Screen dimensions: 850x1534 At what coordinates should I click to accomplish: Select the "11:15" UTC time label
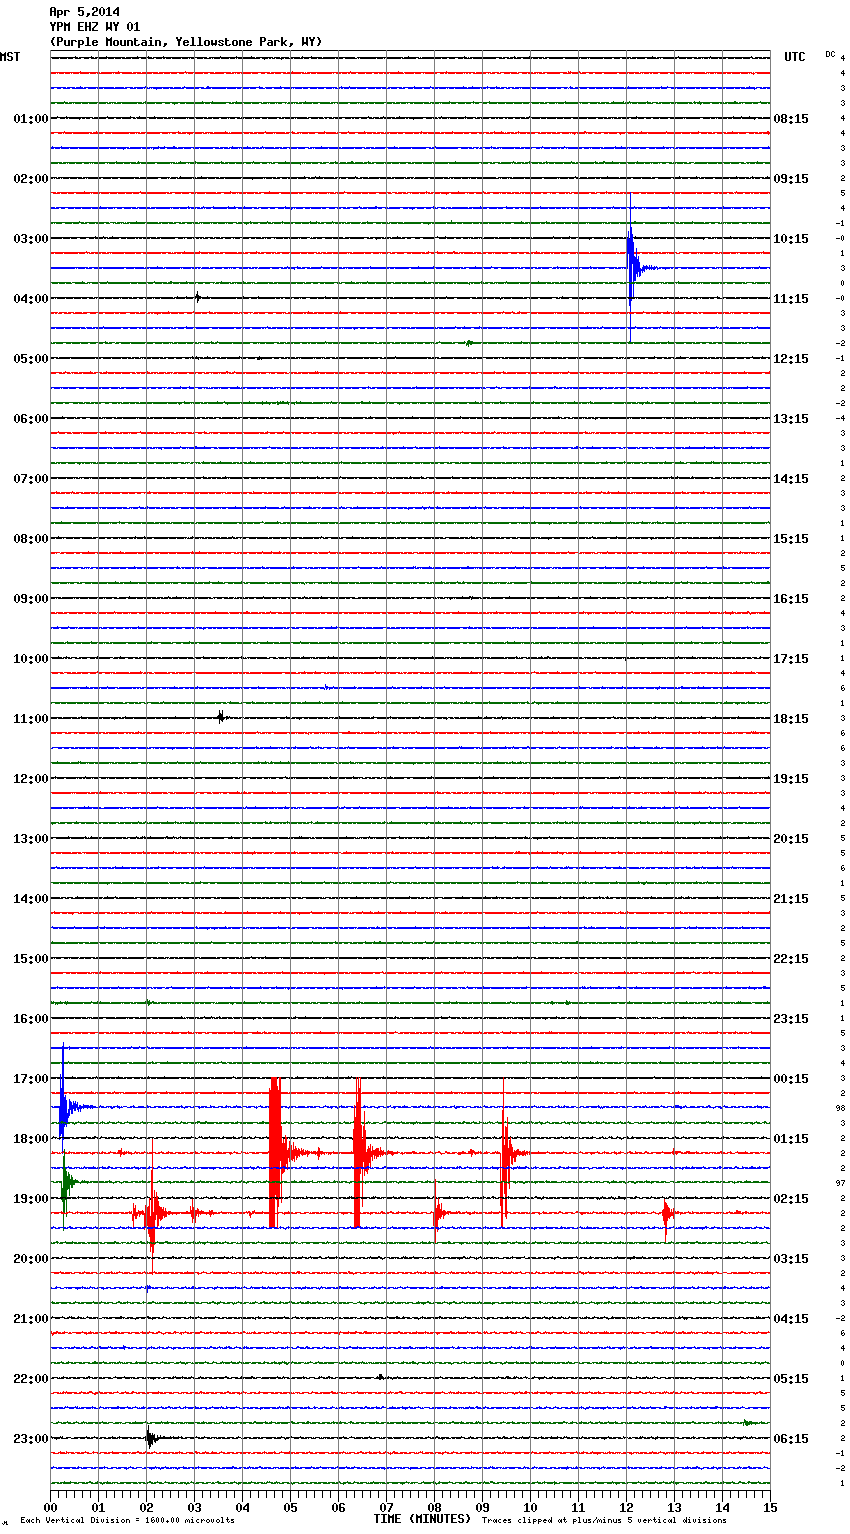click(791, 299)
